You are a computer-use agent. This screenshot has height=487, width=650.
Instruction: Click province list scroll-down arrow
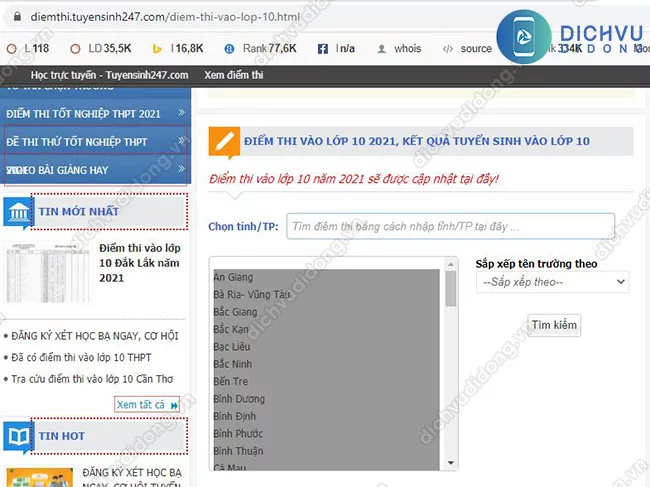pyautogui.click(x=451, y=463)
